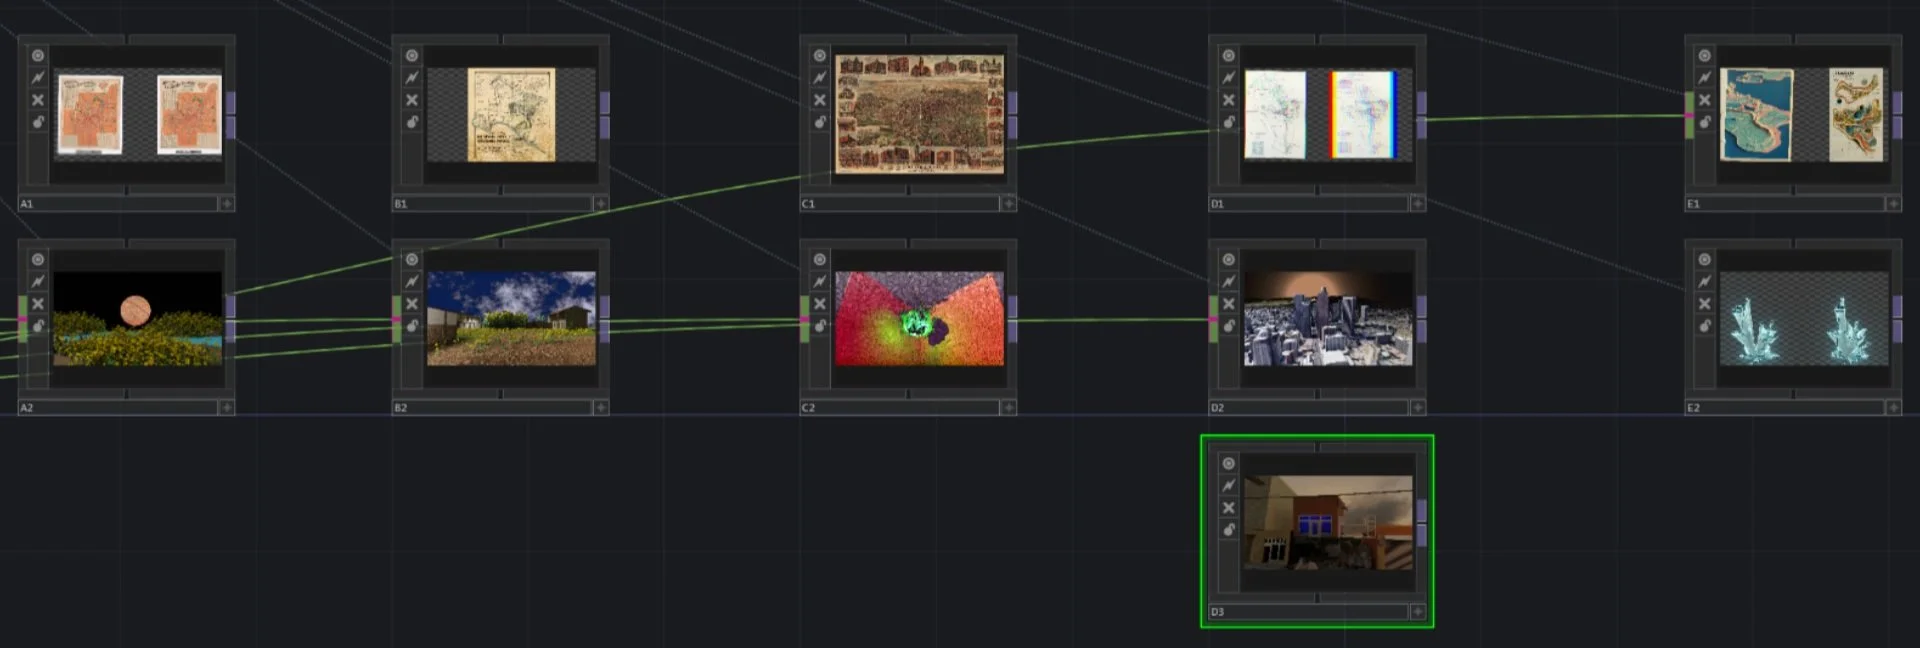Toggle the viewer flag circle on node D3
This screenshot has width=1920, height=648.
click(1229, 464)
